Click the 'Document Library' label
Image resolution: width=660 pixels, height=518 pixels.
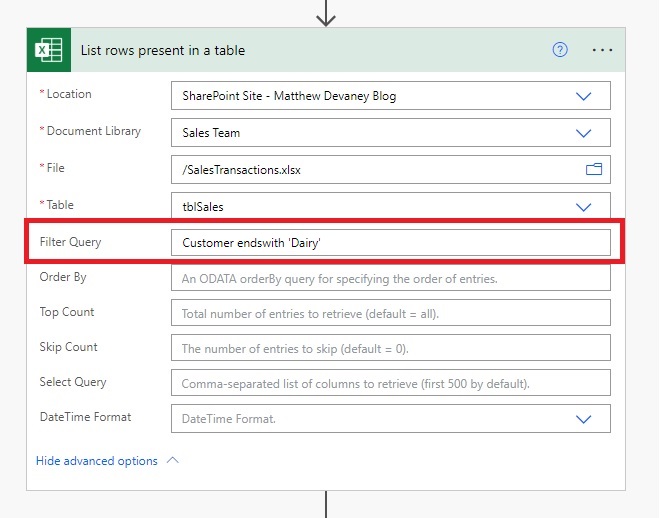(x=93, y=131)
